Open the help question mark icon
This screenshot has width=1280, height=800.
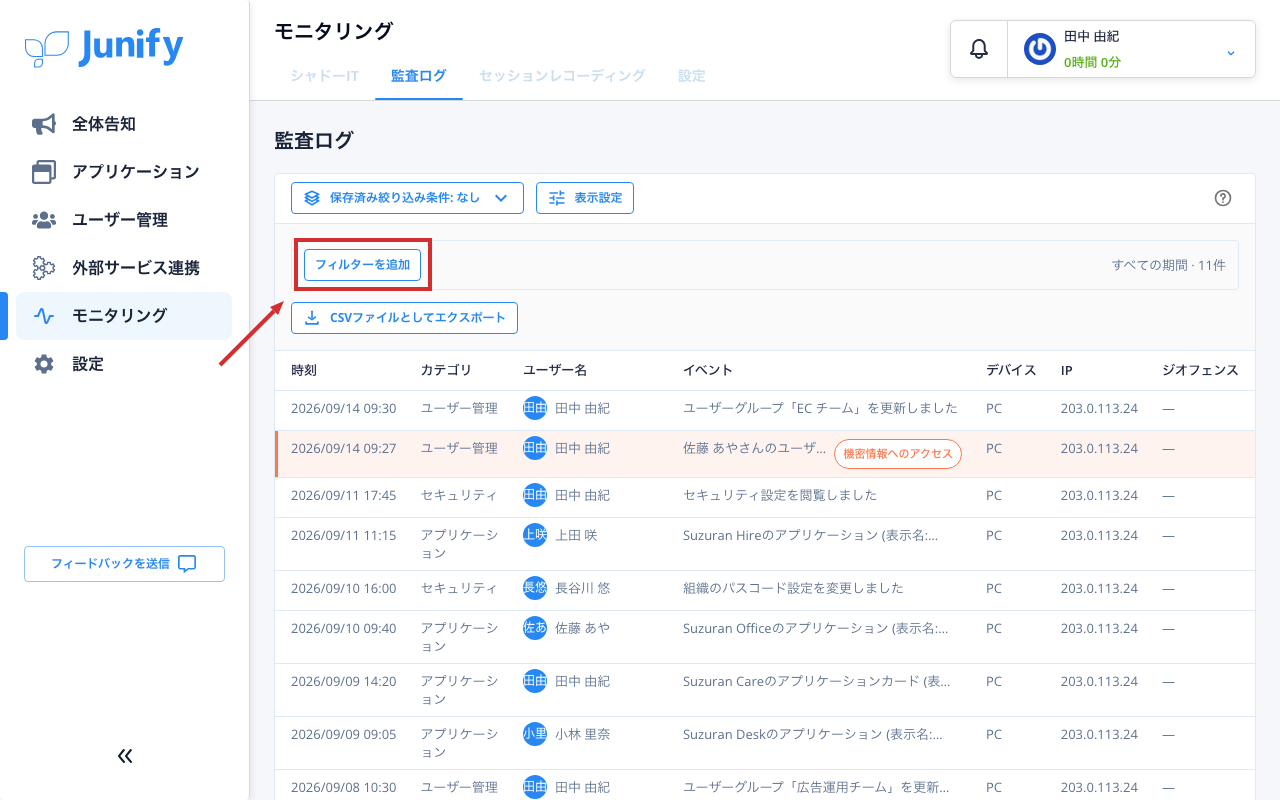tap(1222, 198)
